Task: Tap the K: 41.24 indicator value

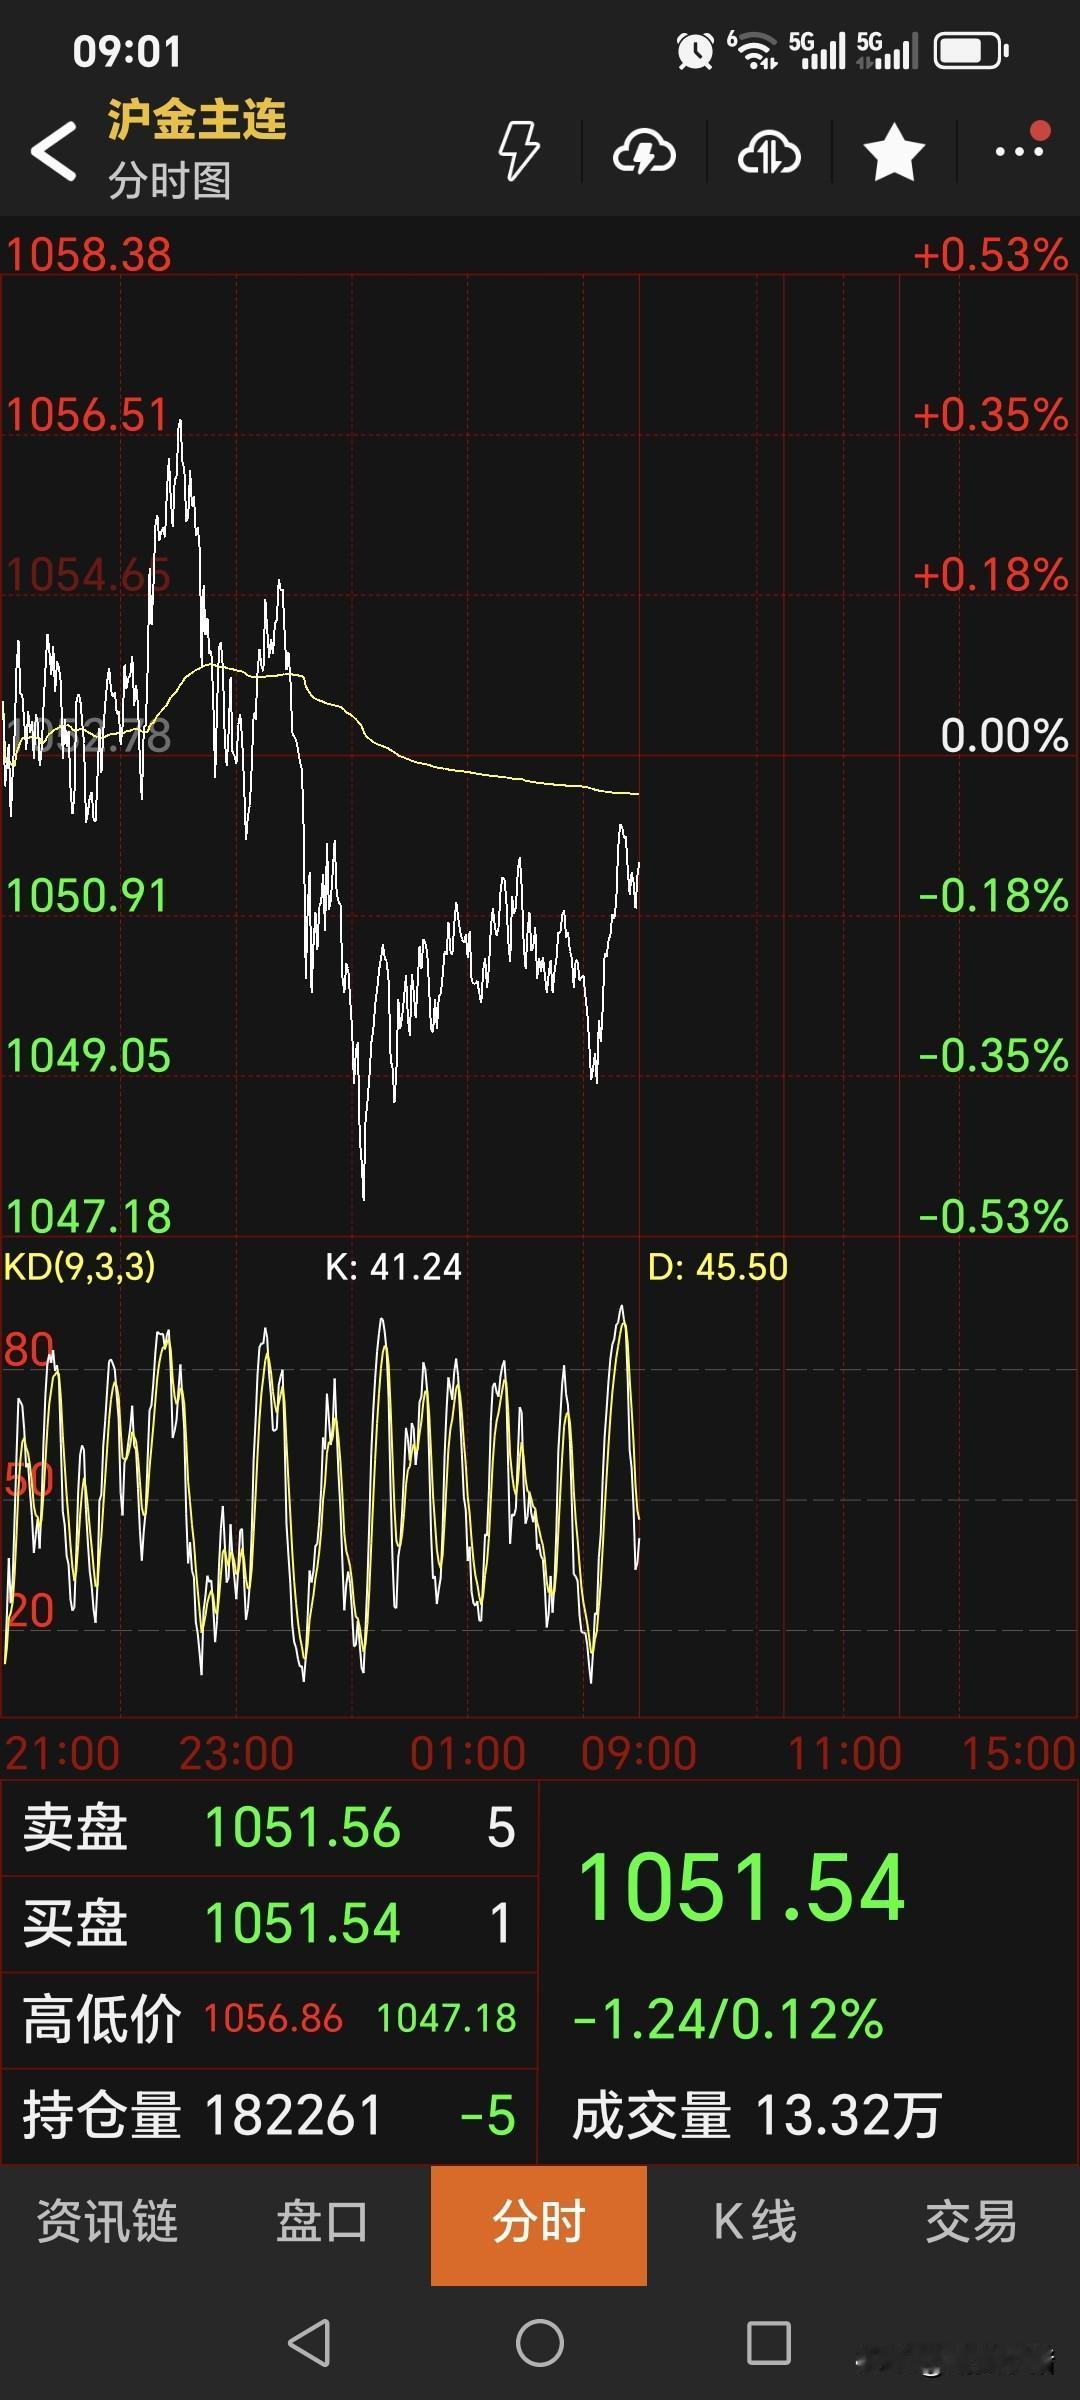Action: 394,1267
